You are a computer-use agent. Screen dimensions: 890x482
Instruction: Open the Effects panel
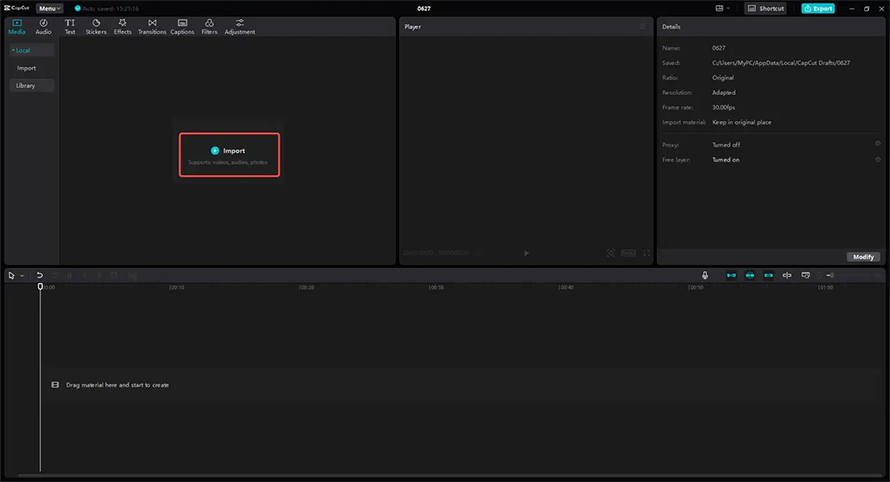click(123, 27)
